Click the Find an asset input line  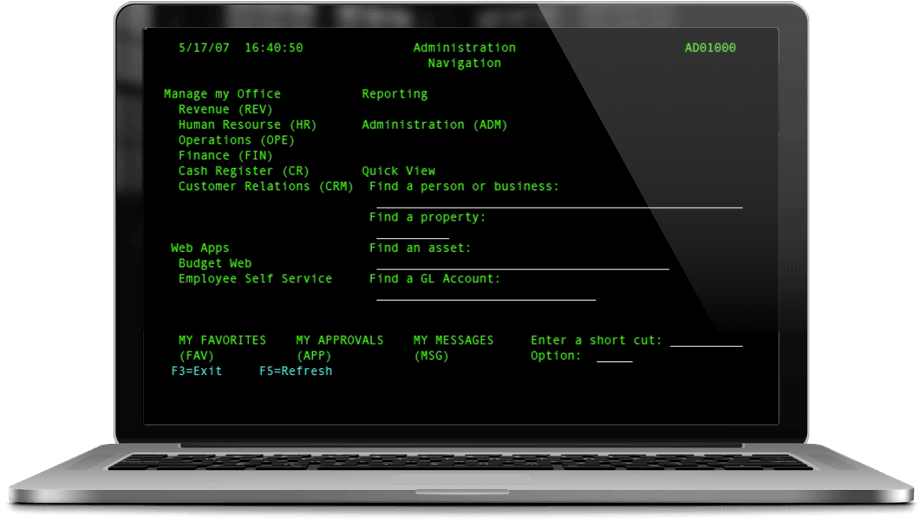pyautogui.click(x=522, y=264)
